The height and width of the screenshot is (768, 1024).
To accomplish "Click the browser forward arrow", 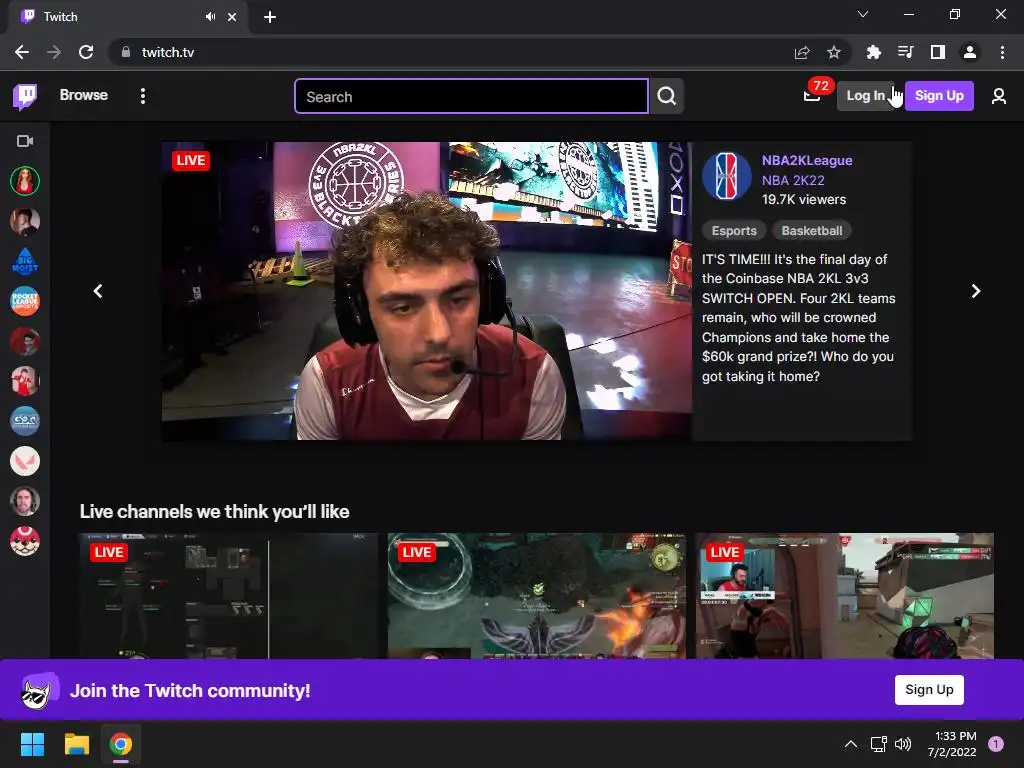I will [54, 52].
